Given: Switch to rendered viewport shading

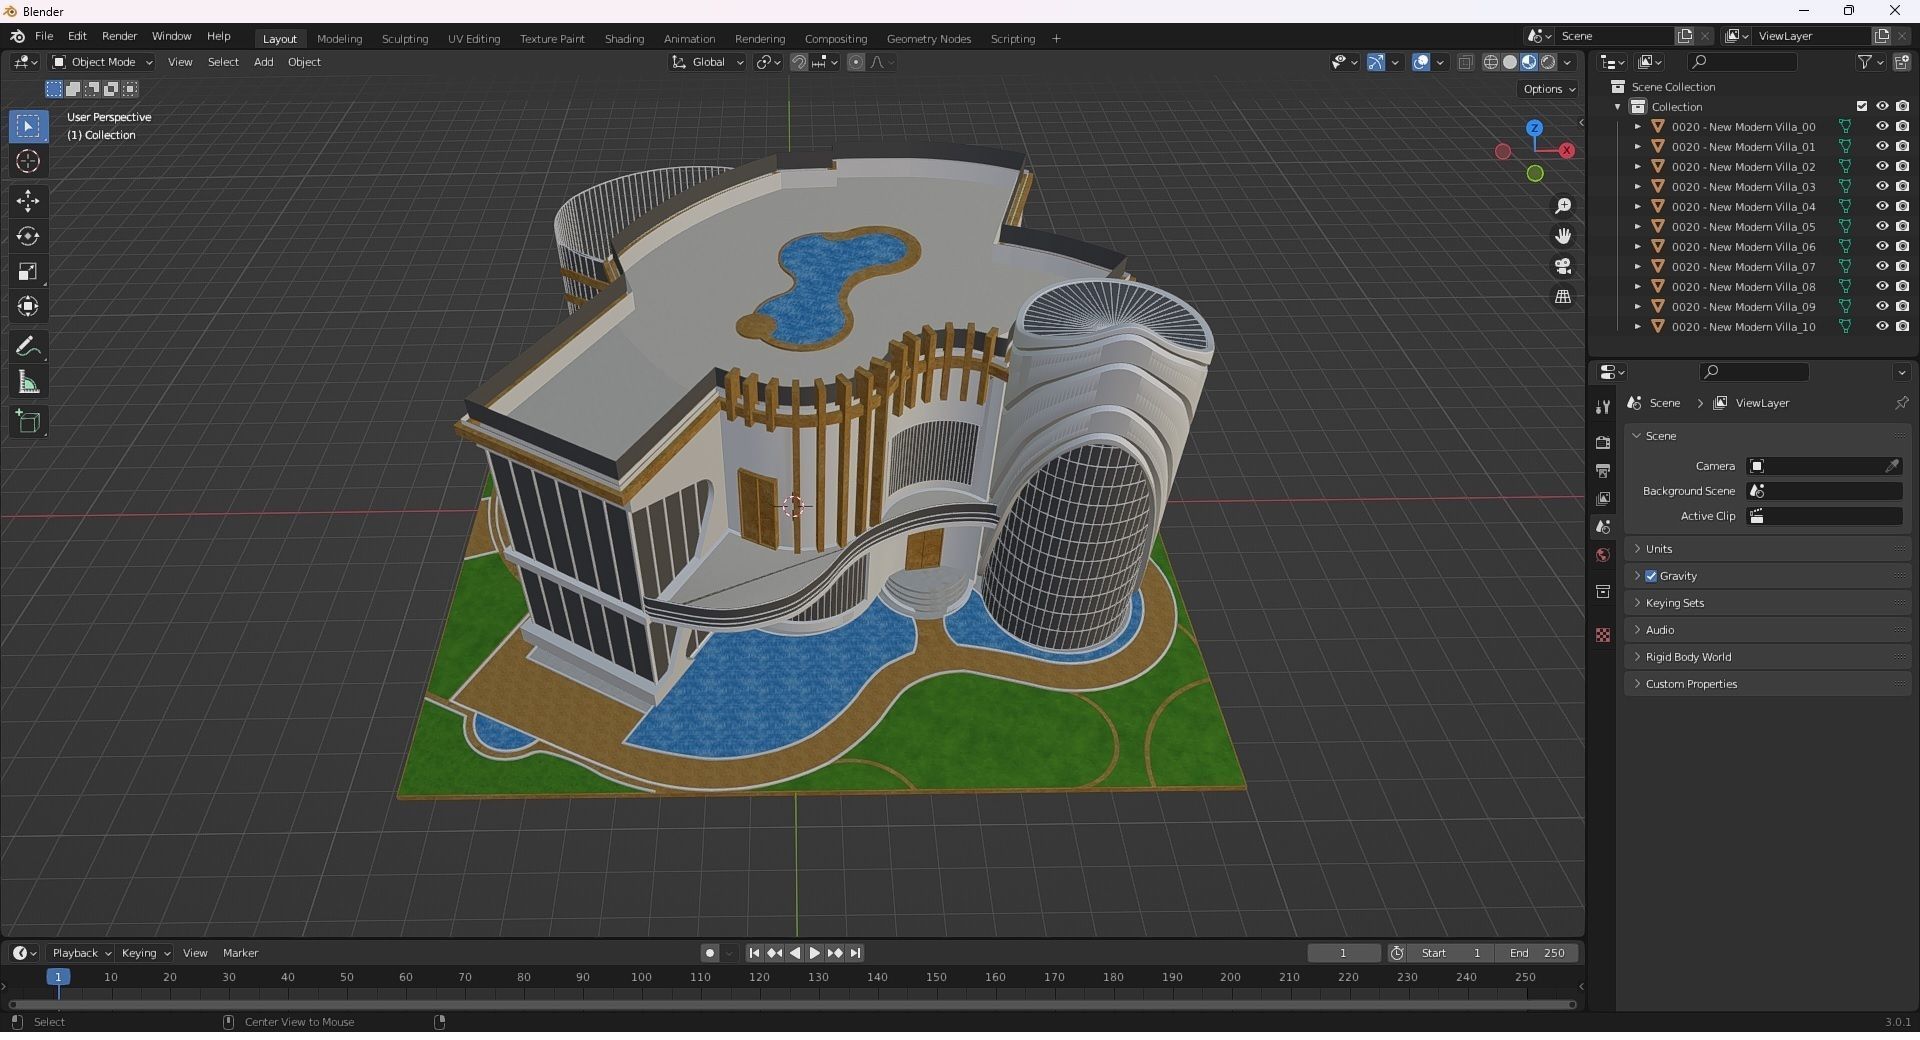Looking at the screenshot, I should coord(1548,62).
